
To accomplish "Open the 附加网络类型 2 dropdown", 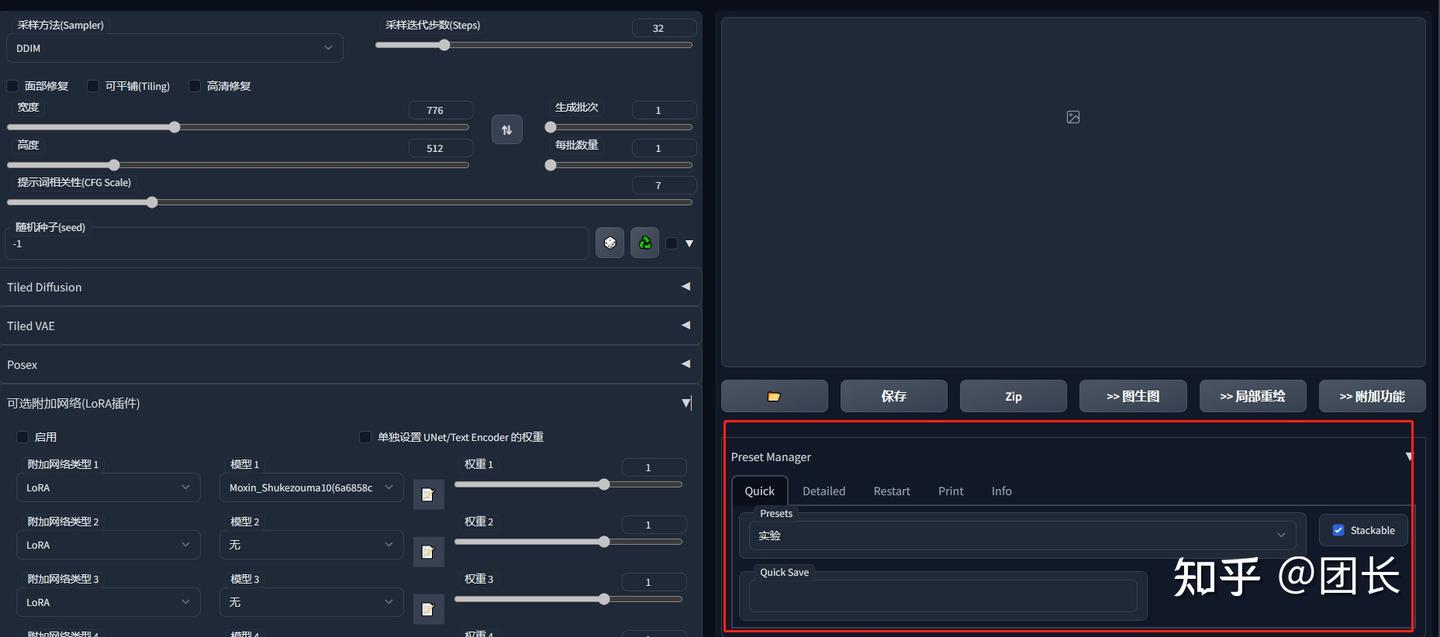I will click(108, 544).
